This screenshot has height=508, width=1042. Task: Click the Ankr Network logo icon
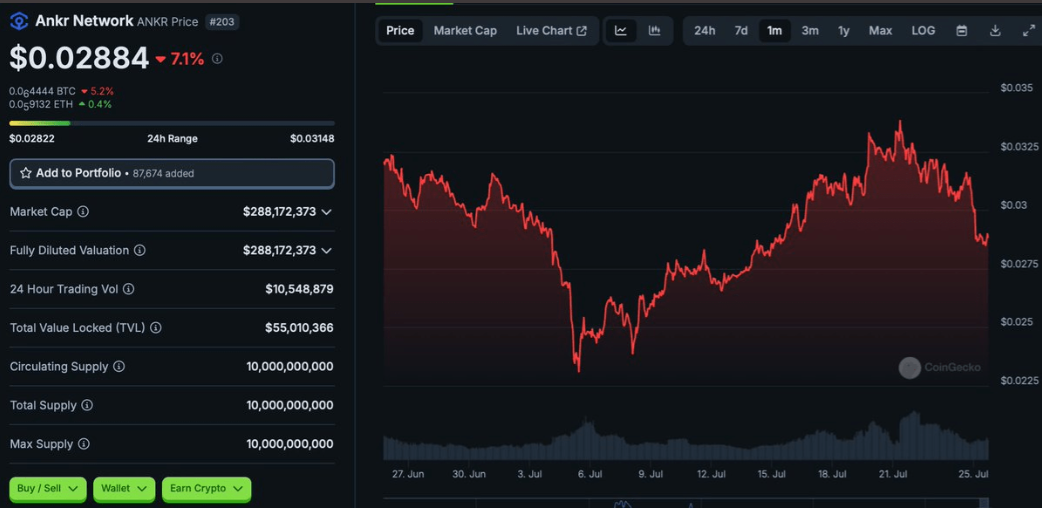pyautogui.click(x=19, y=21)
